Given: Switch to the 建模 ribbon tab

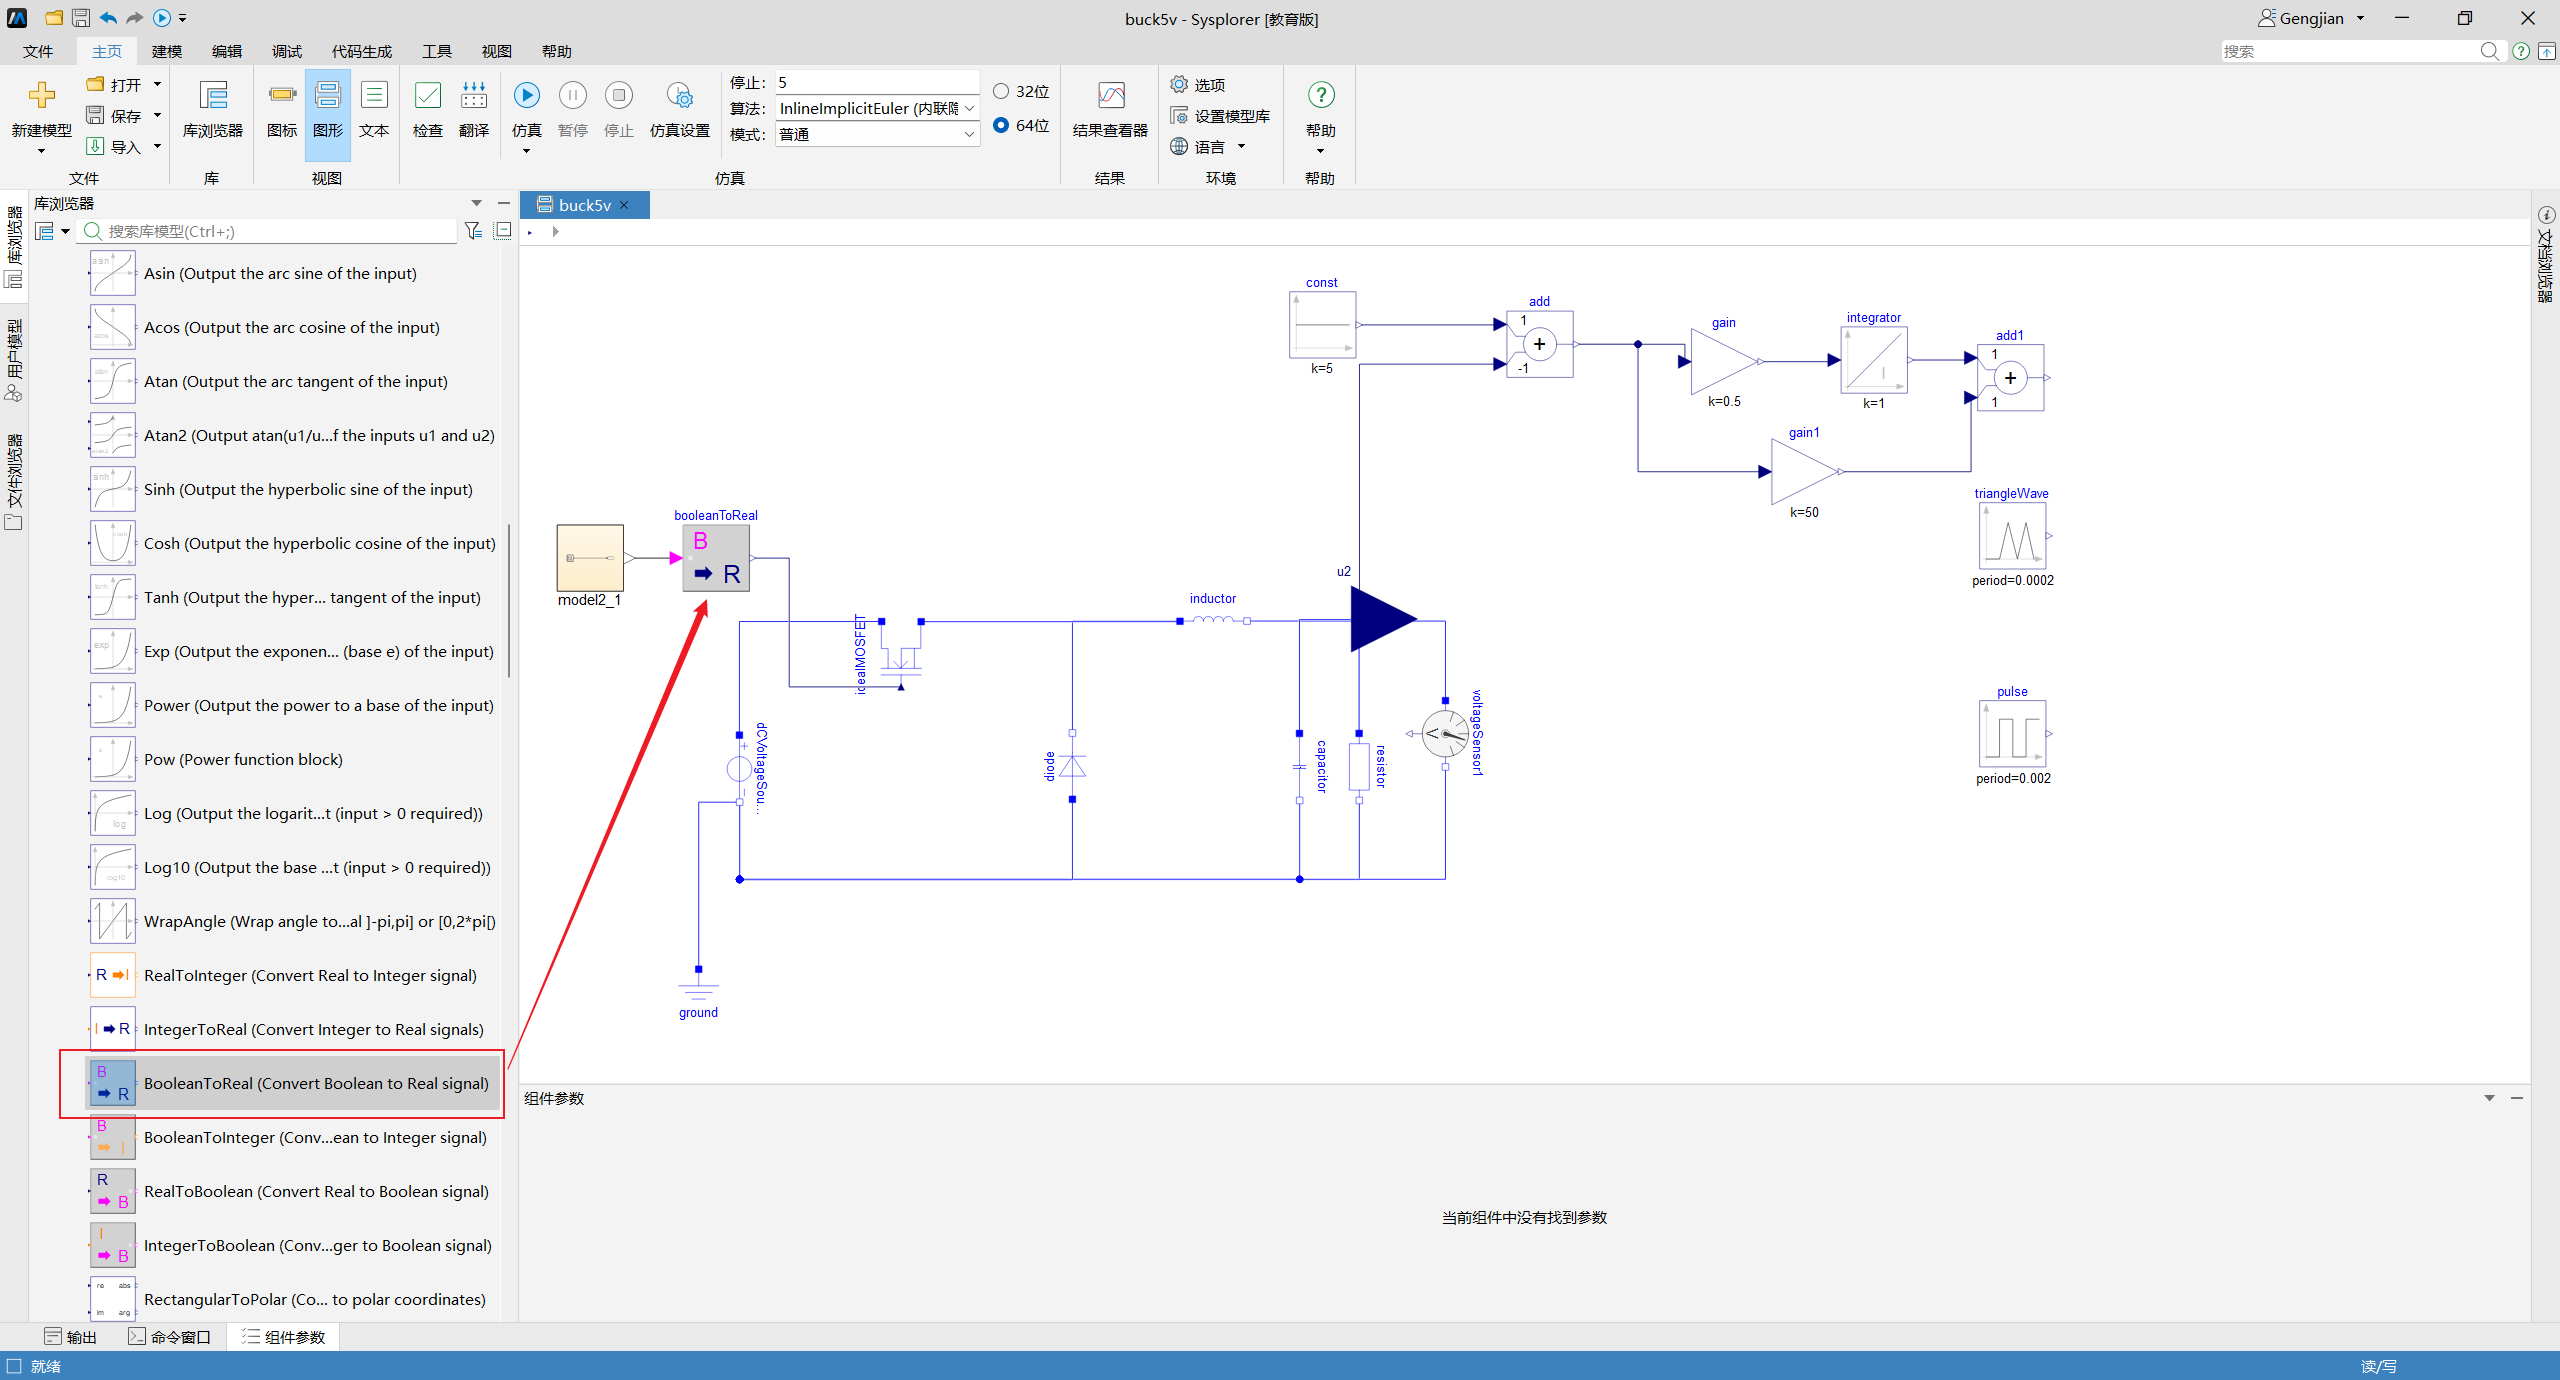Looking at the screenshot, I should 167,51.
